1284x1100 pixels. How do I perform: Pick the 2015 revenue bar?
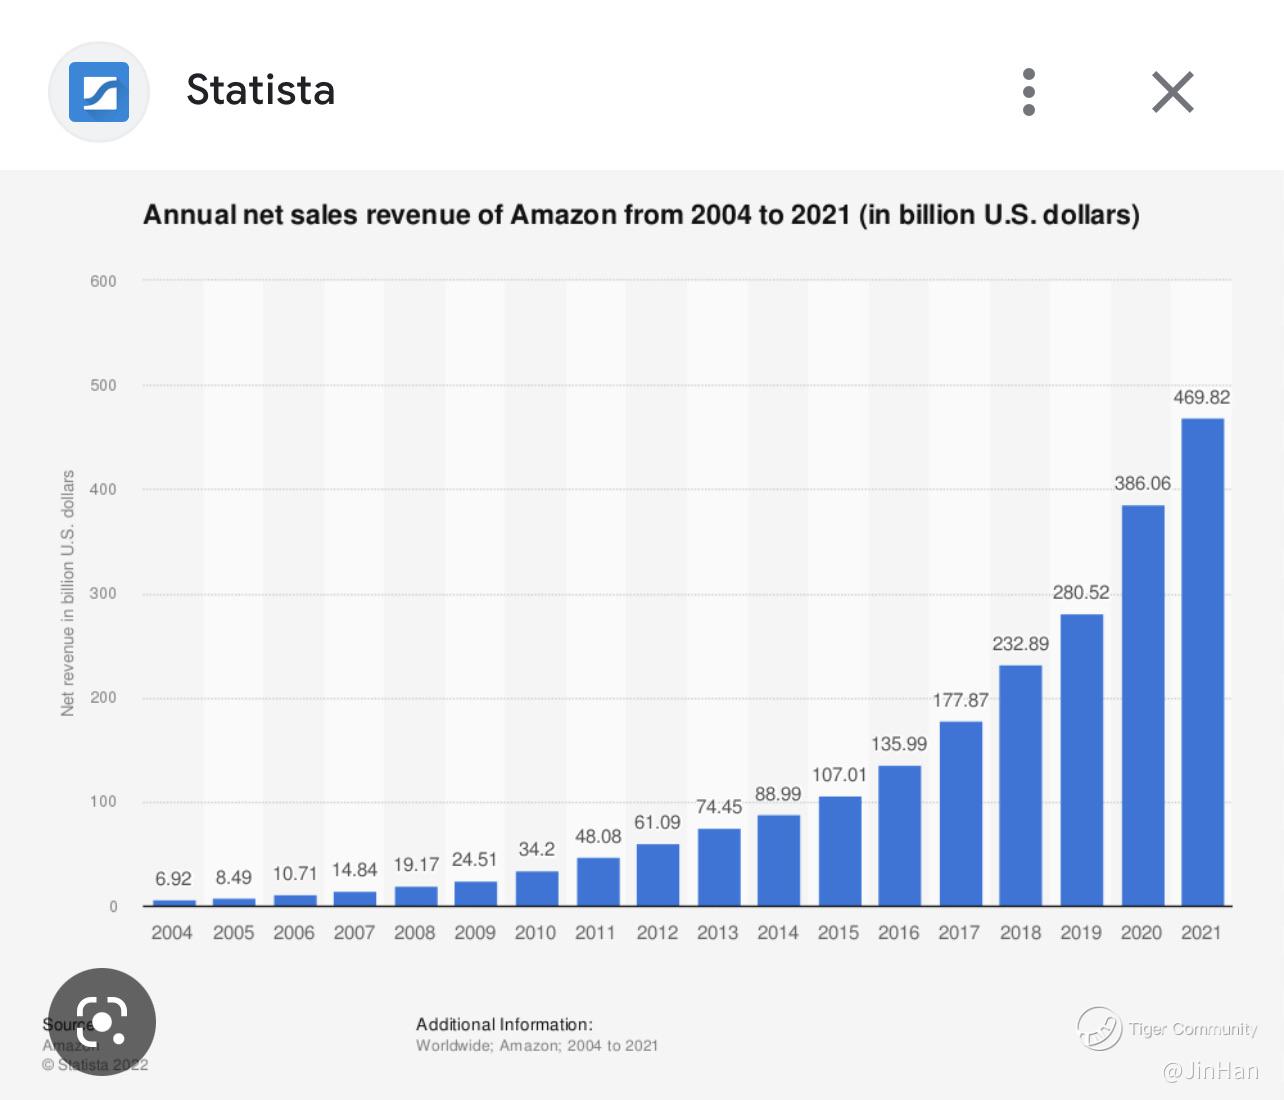(x=839, y=851)
